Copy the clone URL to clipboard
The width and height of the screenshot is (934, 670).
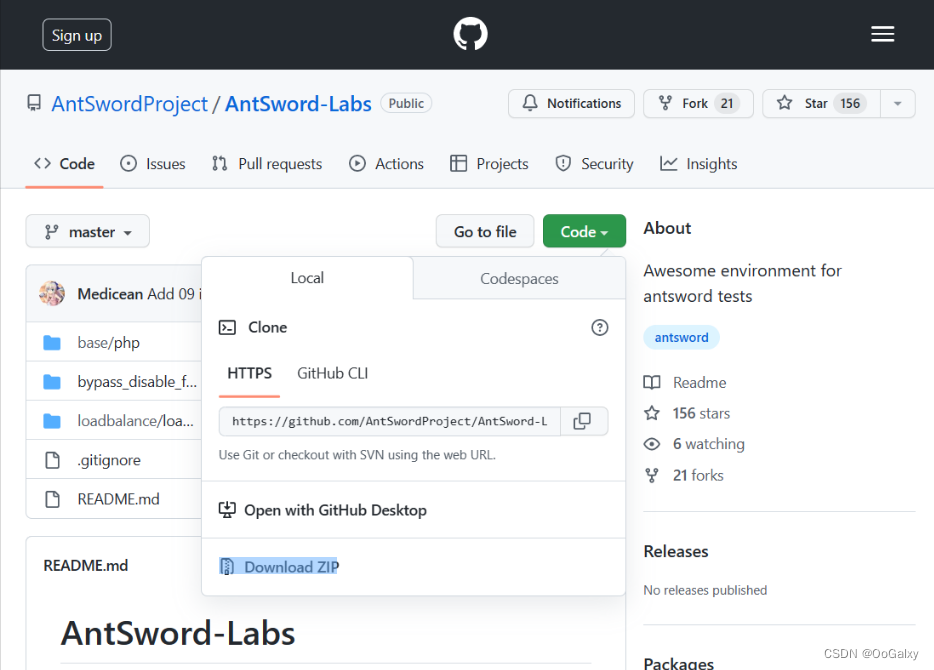[582, 422]
